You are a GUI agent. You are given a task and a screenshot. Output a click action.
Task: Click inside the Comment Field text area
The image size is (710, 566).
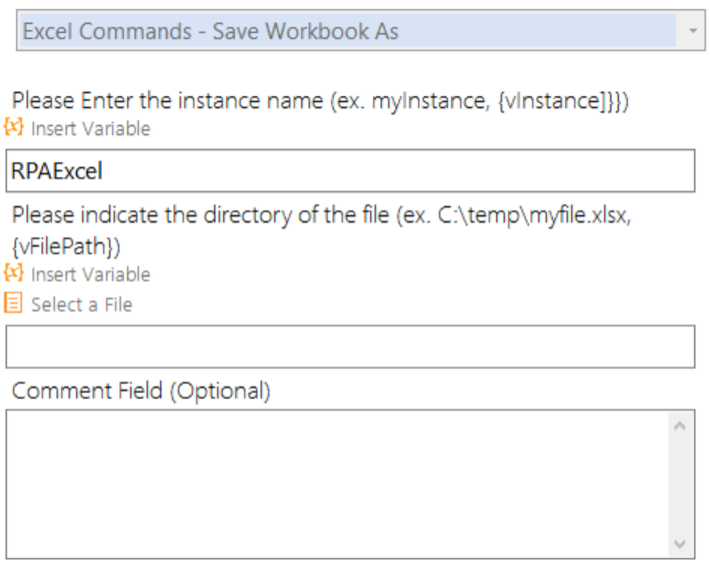337,484
